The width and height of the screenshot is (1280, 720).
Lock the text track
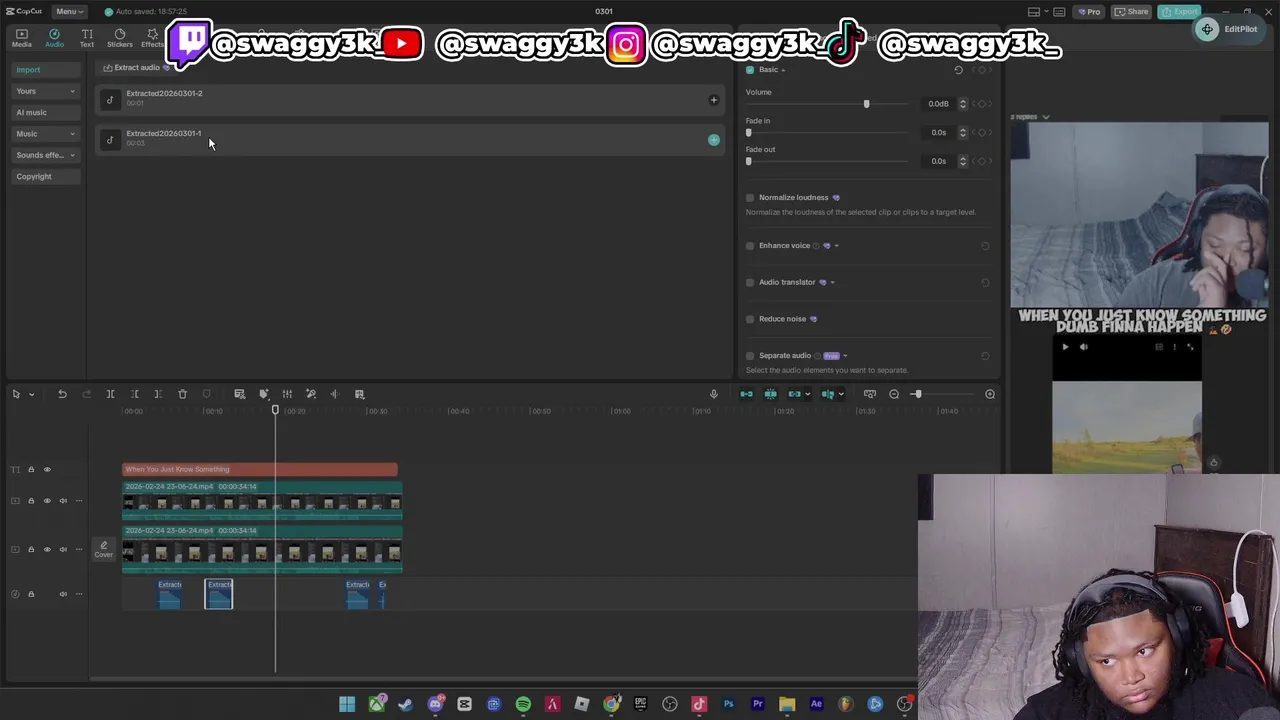point(31,470)
